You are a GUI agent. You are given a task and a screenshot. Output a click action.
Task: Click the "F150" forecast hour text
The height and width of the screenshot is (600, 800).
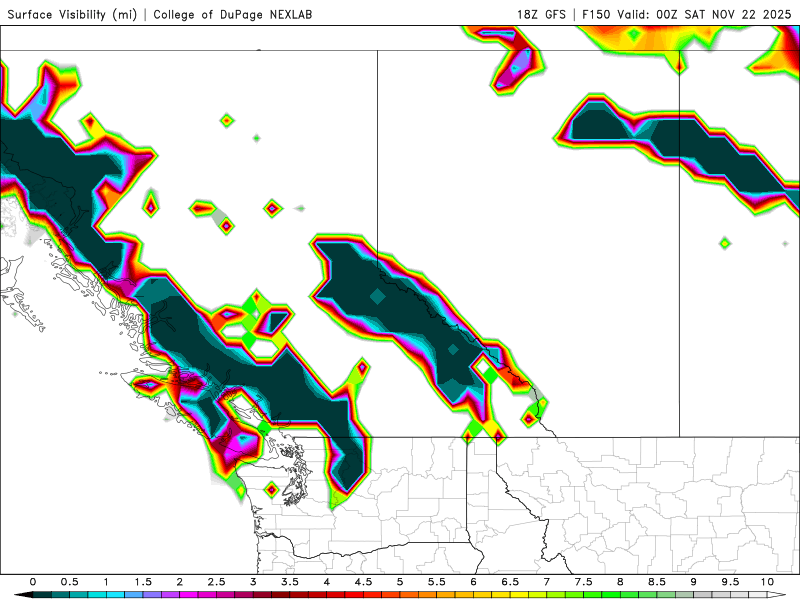(x=596, y=14)
